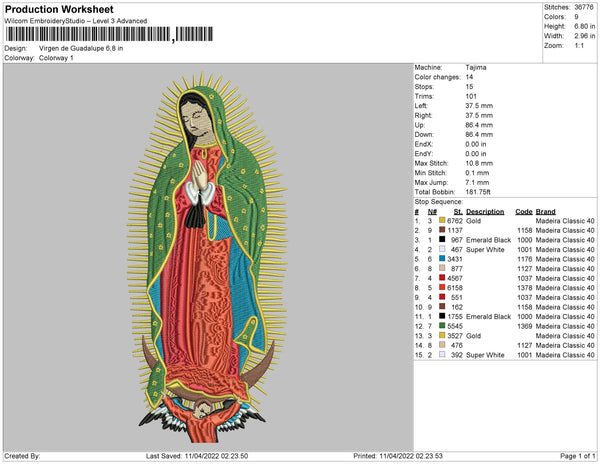Click the 'Right:' label
This screenshot has width=600, height=464.
pos(423,115)
